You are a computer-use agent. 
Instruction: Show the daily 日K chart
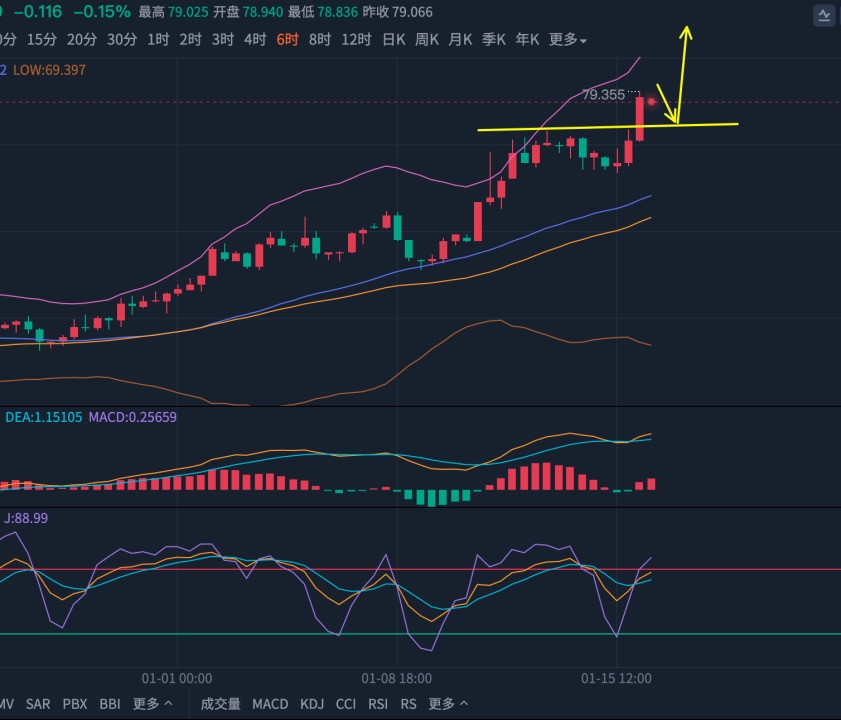(394, 40)
